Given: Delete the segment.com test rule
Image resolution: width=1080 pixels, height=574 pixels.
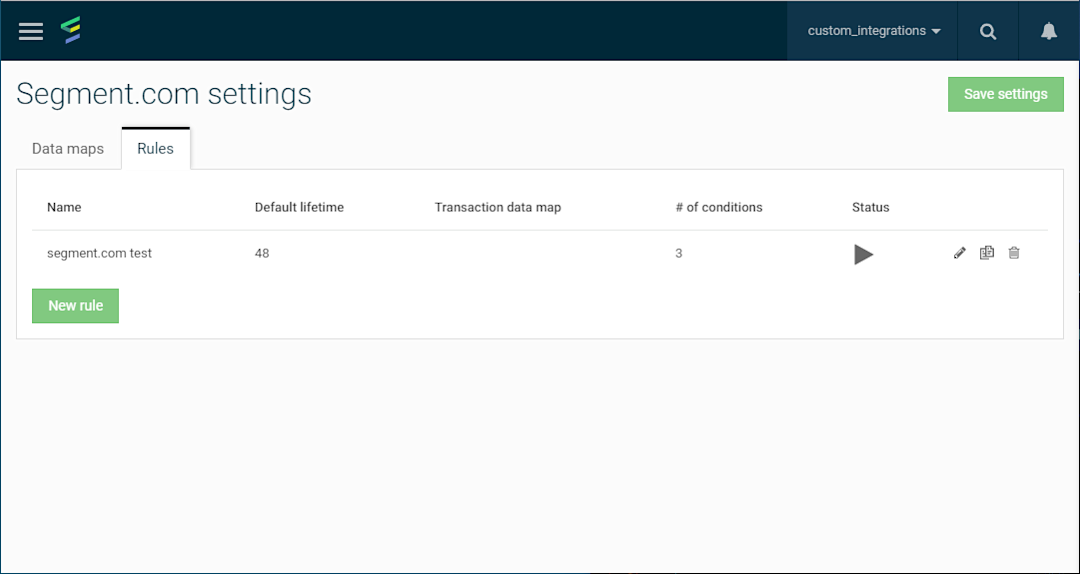Looking at the screenshot, I should [1014, 253].
